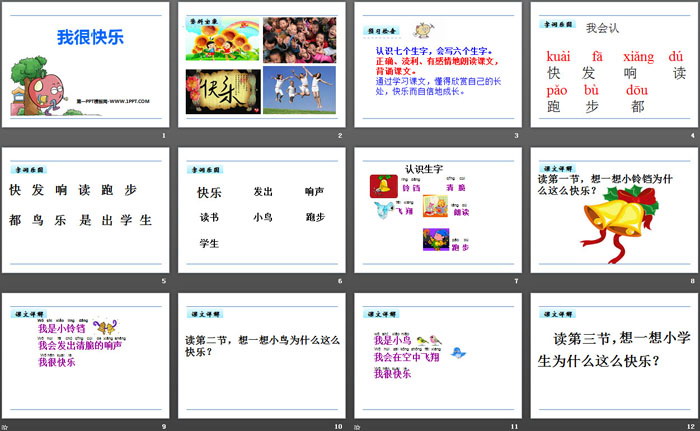Select slide 7 titled 认识生字
Screen dimensions: 700x431
(438, 210)
